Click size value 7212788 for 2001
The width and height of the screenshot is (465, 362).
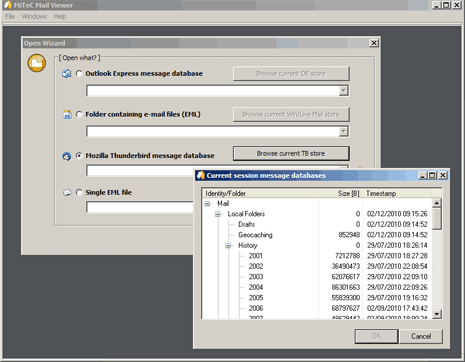tap(347, 256)
